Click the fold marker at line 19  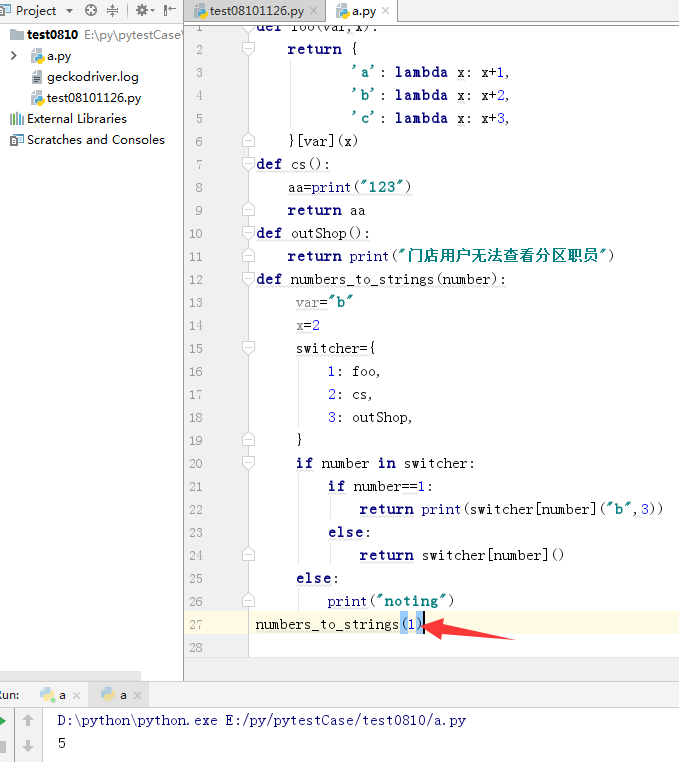point(248,441)
